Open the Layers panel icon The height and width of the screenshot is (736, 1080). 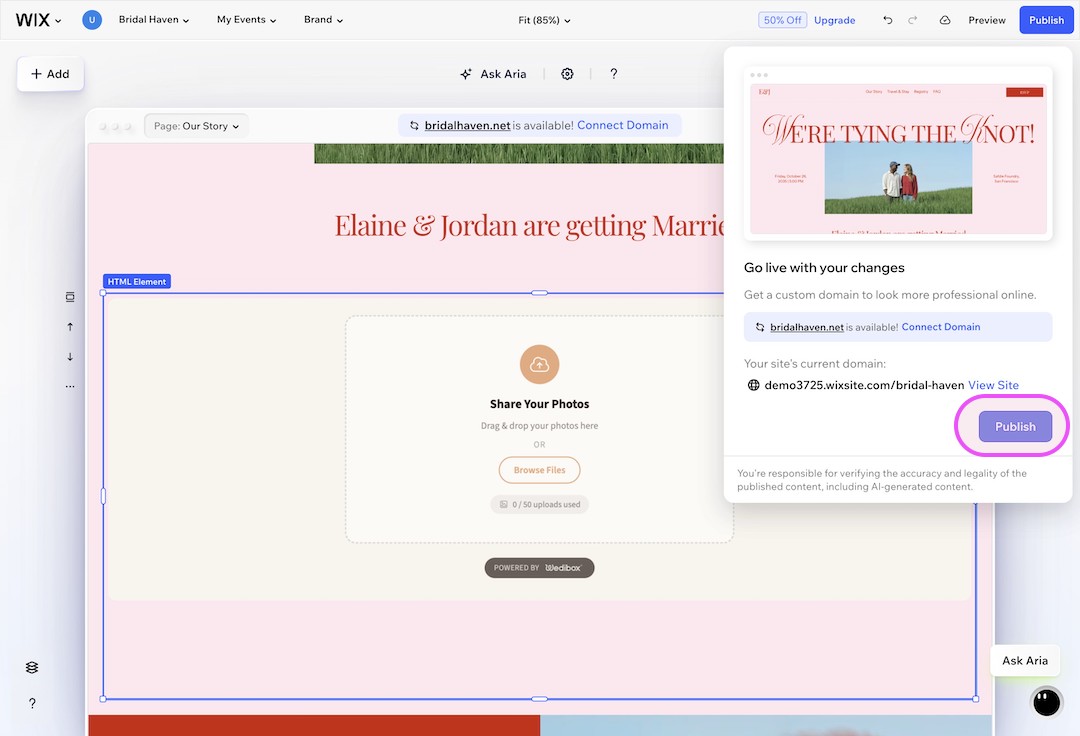coord(31,666)
